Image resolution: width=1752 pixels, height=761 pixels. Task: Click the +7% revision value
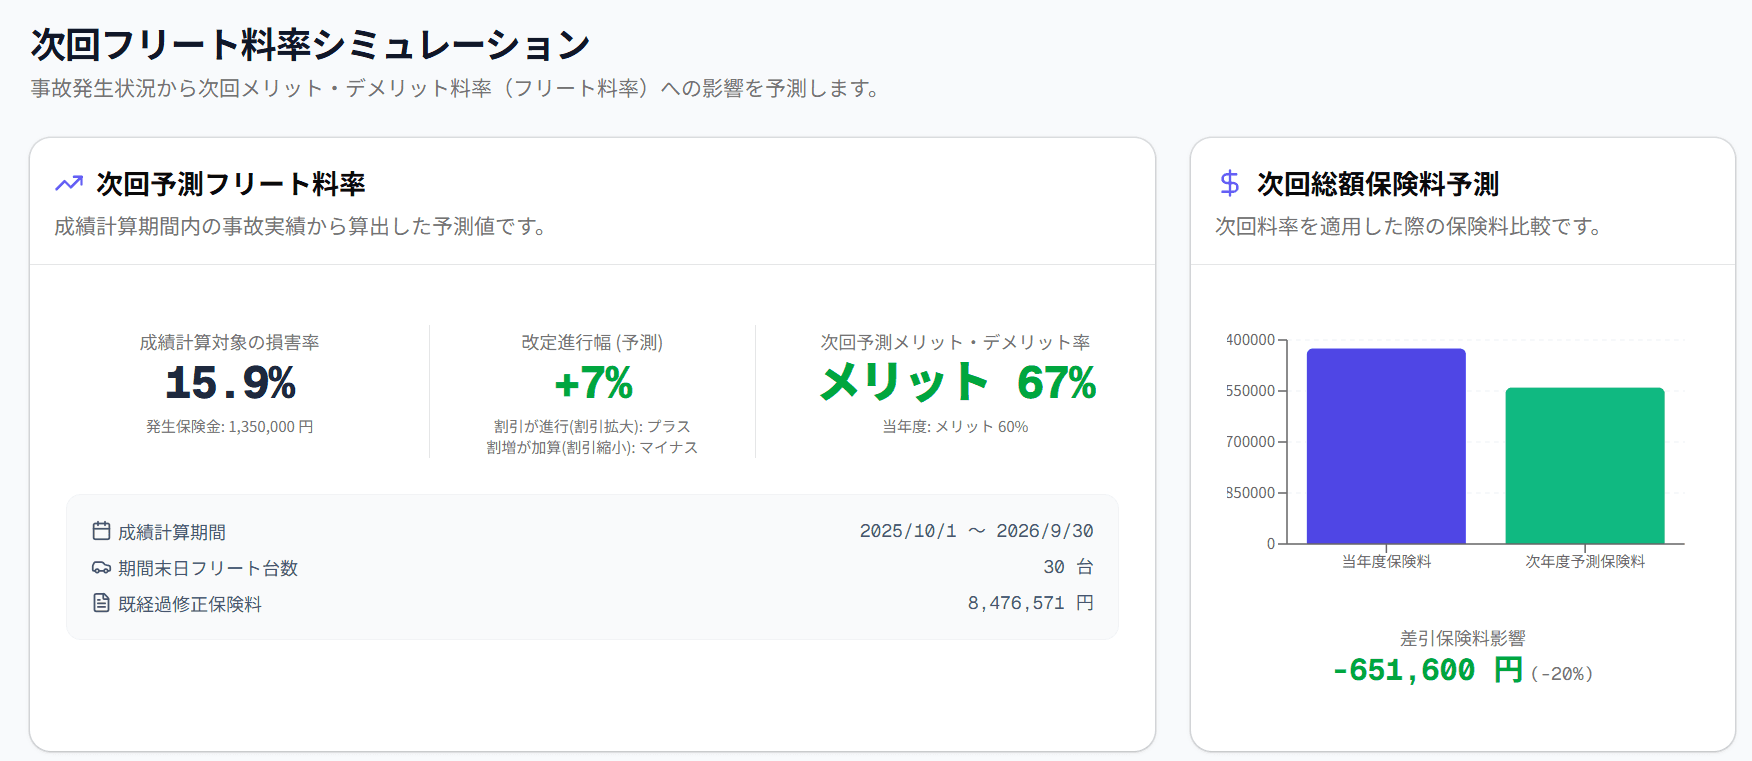(593, 383)
